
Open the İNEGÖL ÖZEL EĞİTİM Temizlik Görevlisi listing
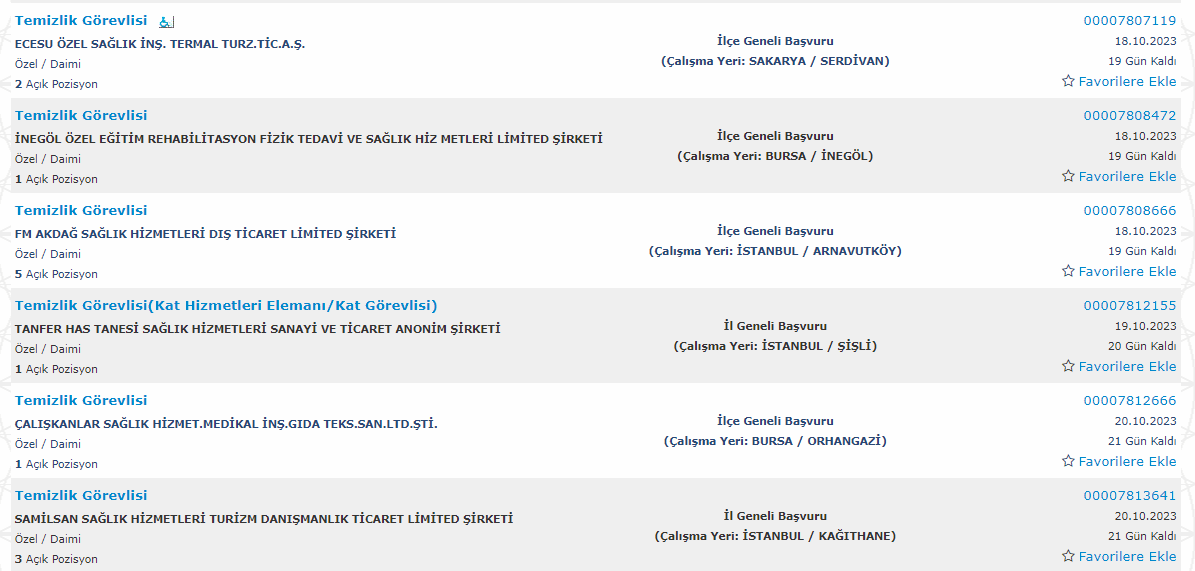coord(81,115)
